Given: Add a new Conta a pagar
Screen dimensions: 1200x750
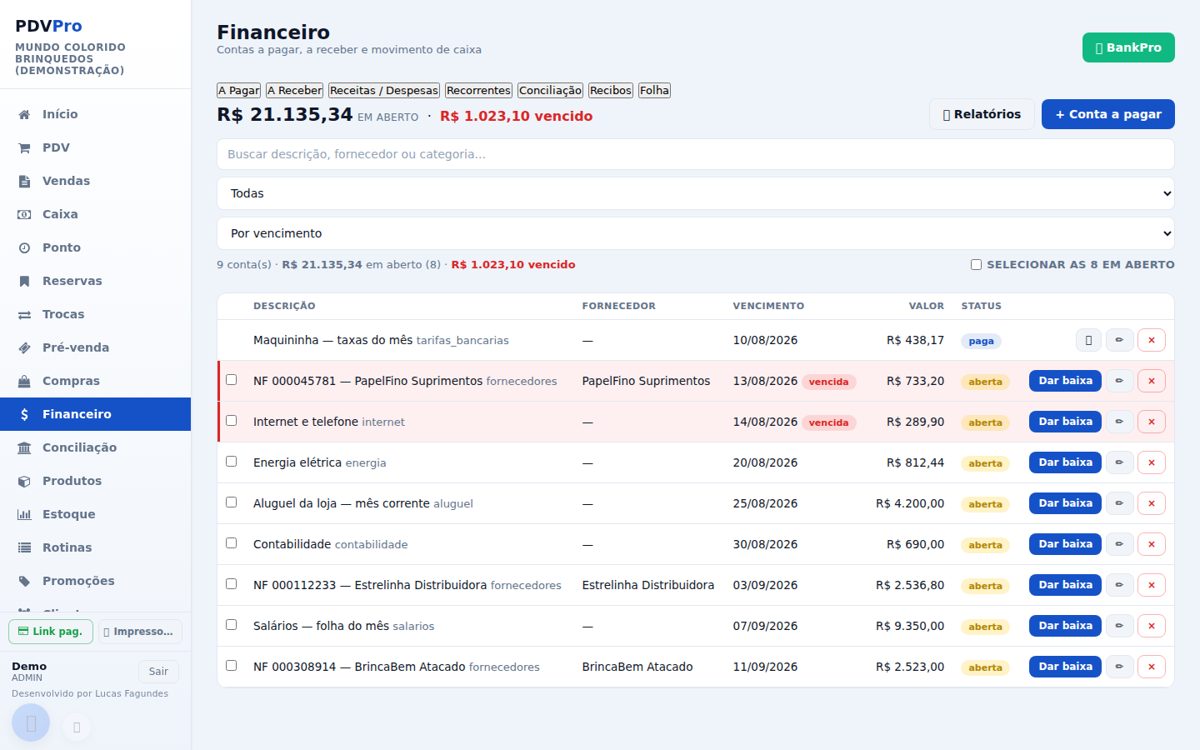Looking at the screenshot, I should pyautogui.click(x=1108, y=114).
